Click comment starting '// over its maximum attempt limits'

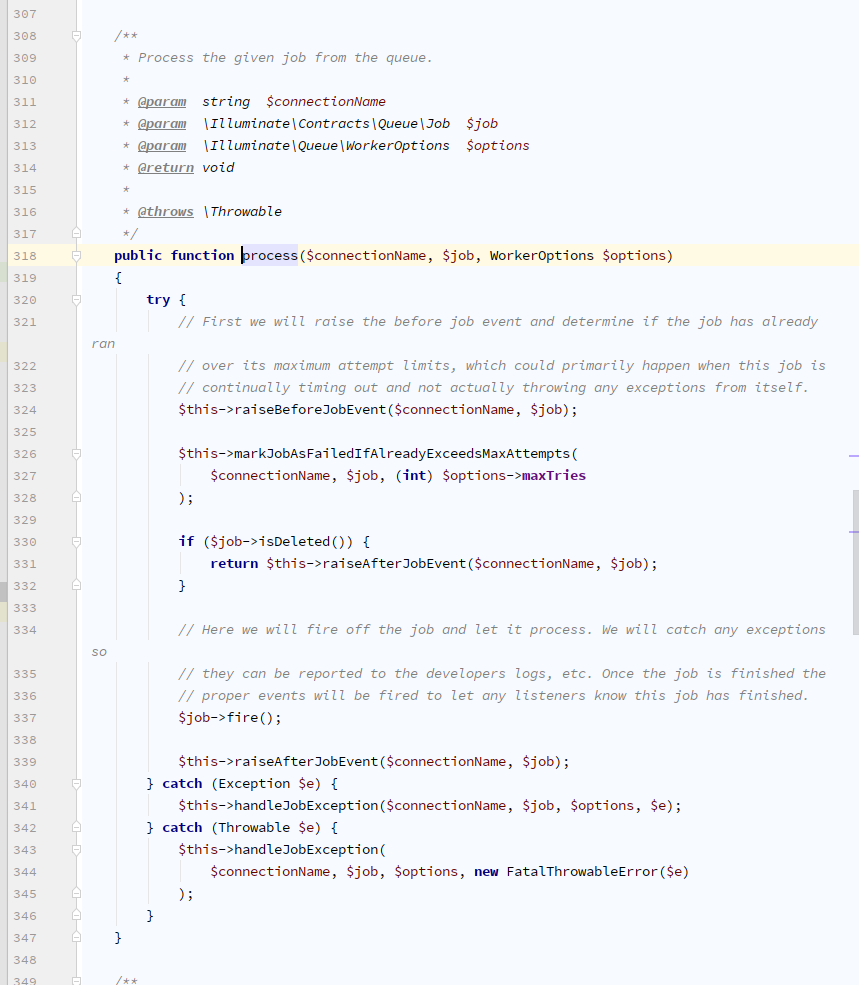point(502,366)
